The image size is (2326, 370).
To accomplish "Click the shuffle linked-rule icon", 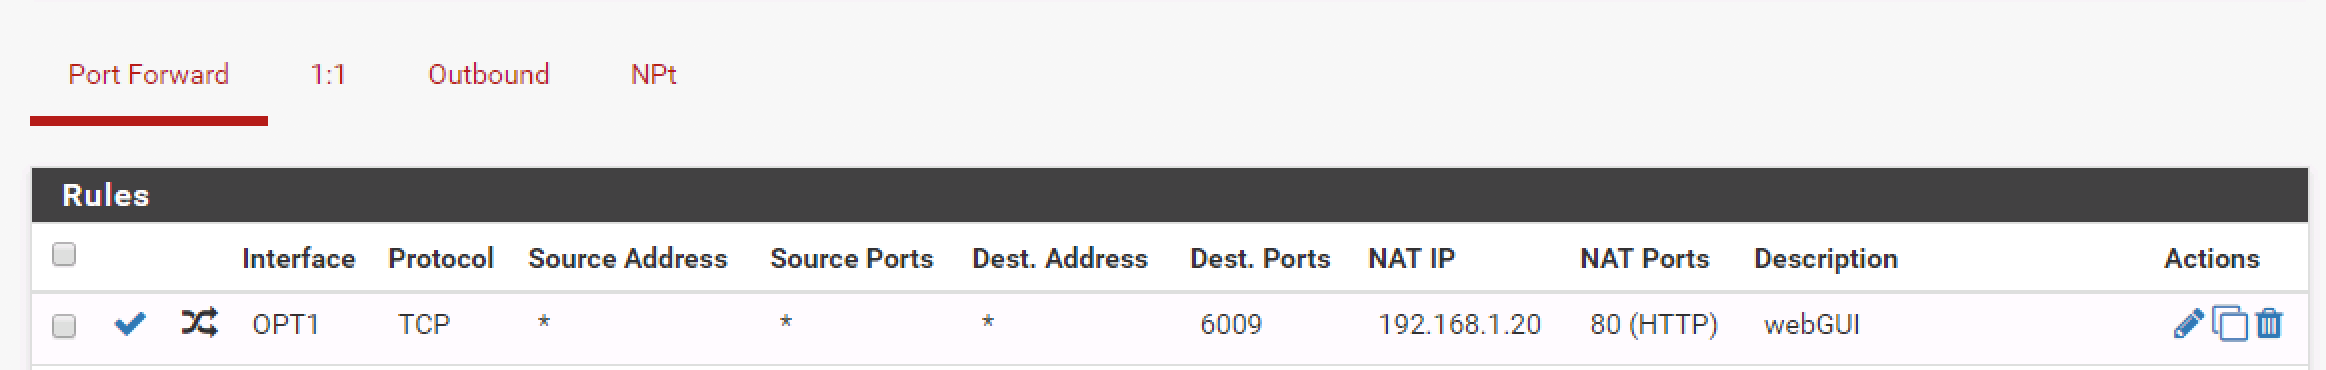I will (199, 322).
